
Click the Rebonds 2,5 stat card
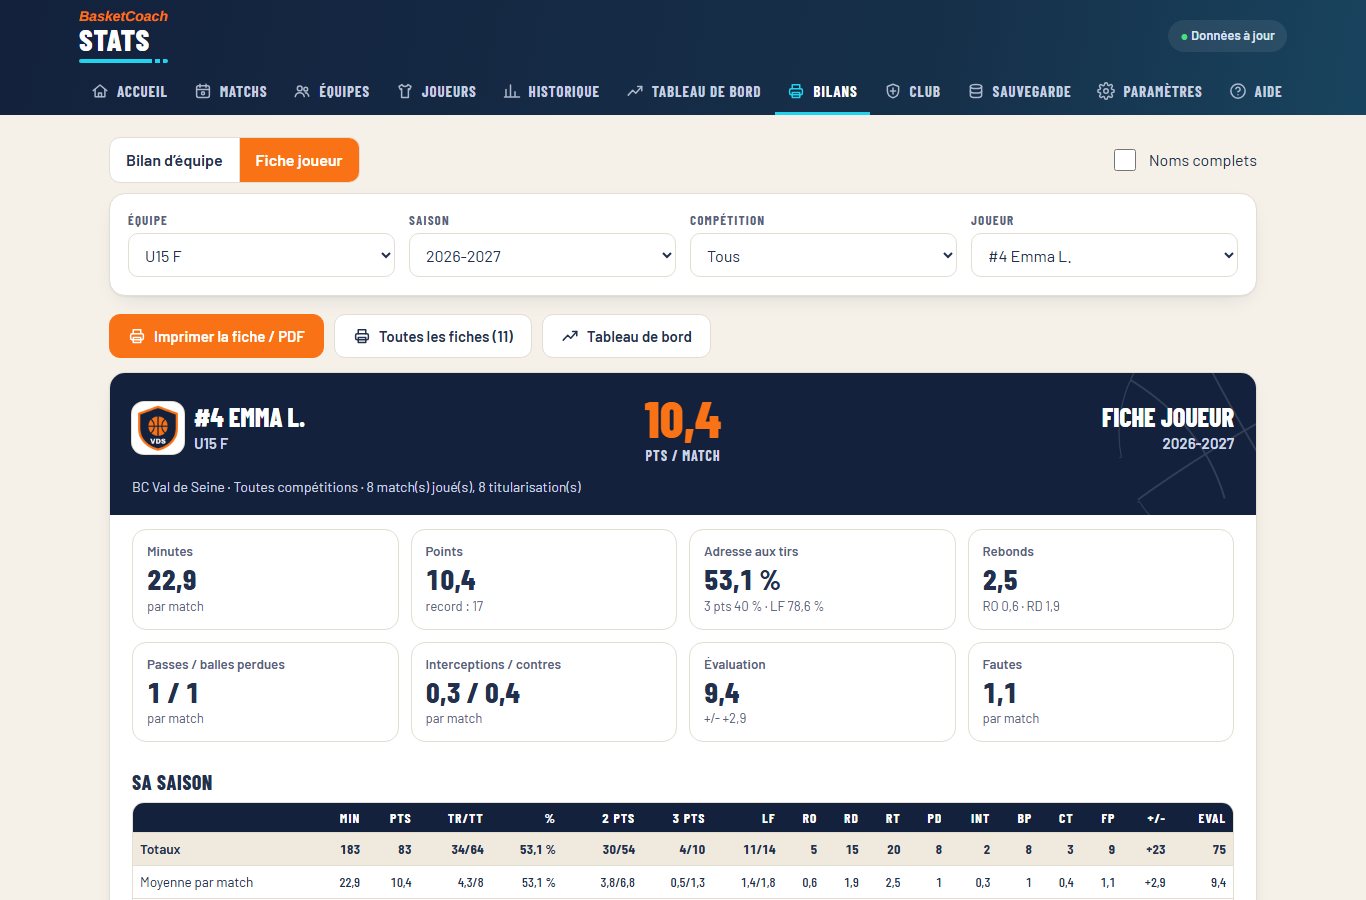coord(1101,579)
